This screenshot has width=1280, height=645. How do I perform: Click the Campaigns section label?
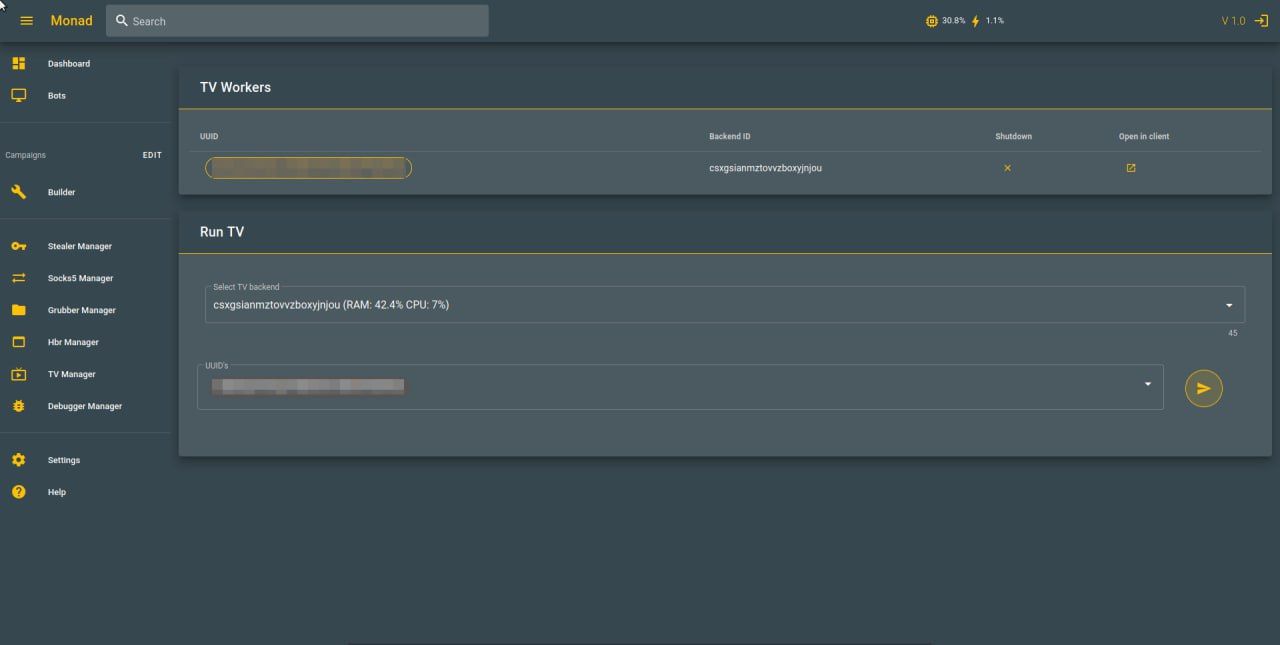tap(26, 155)
